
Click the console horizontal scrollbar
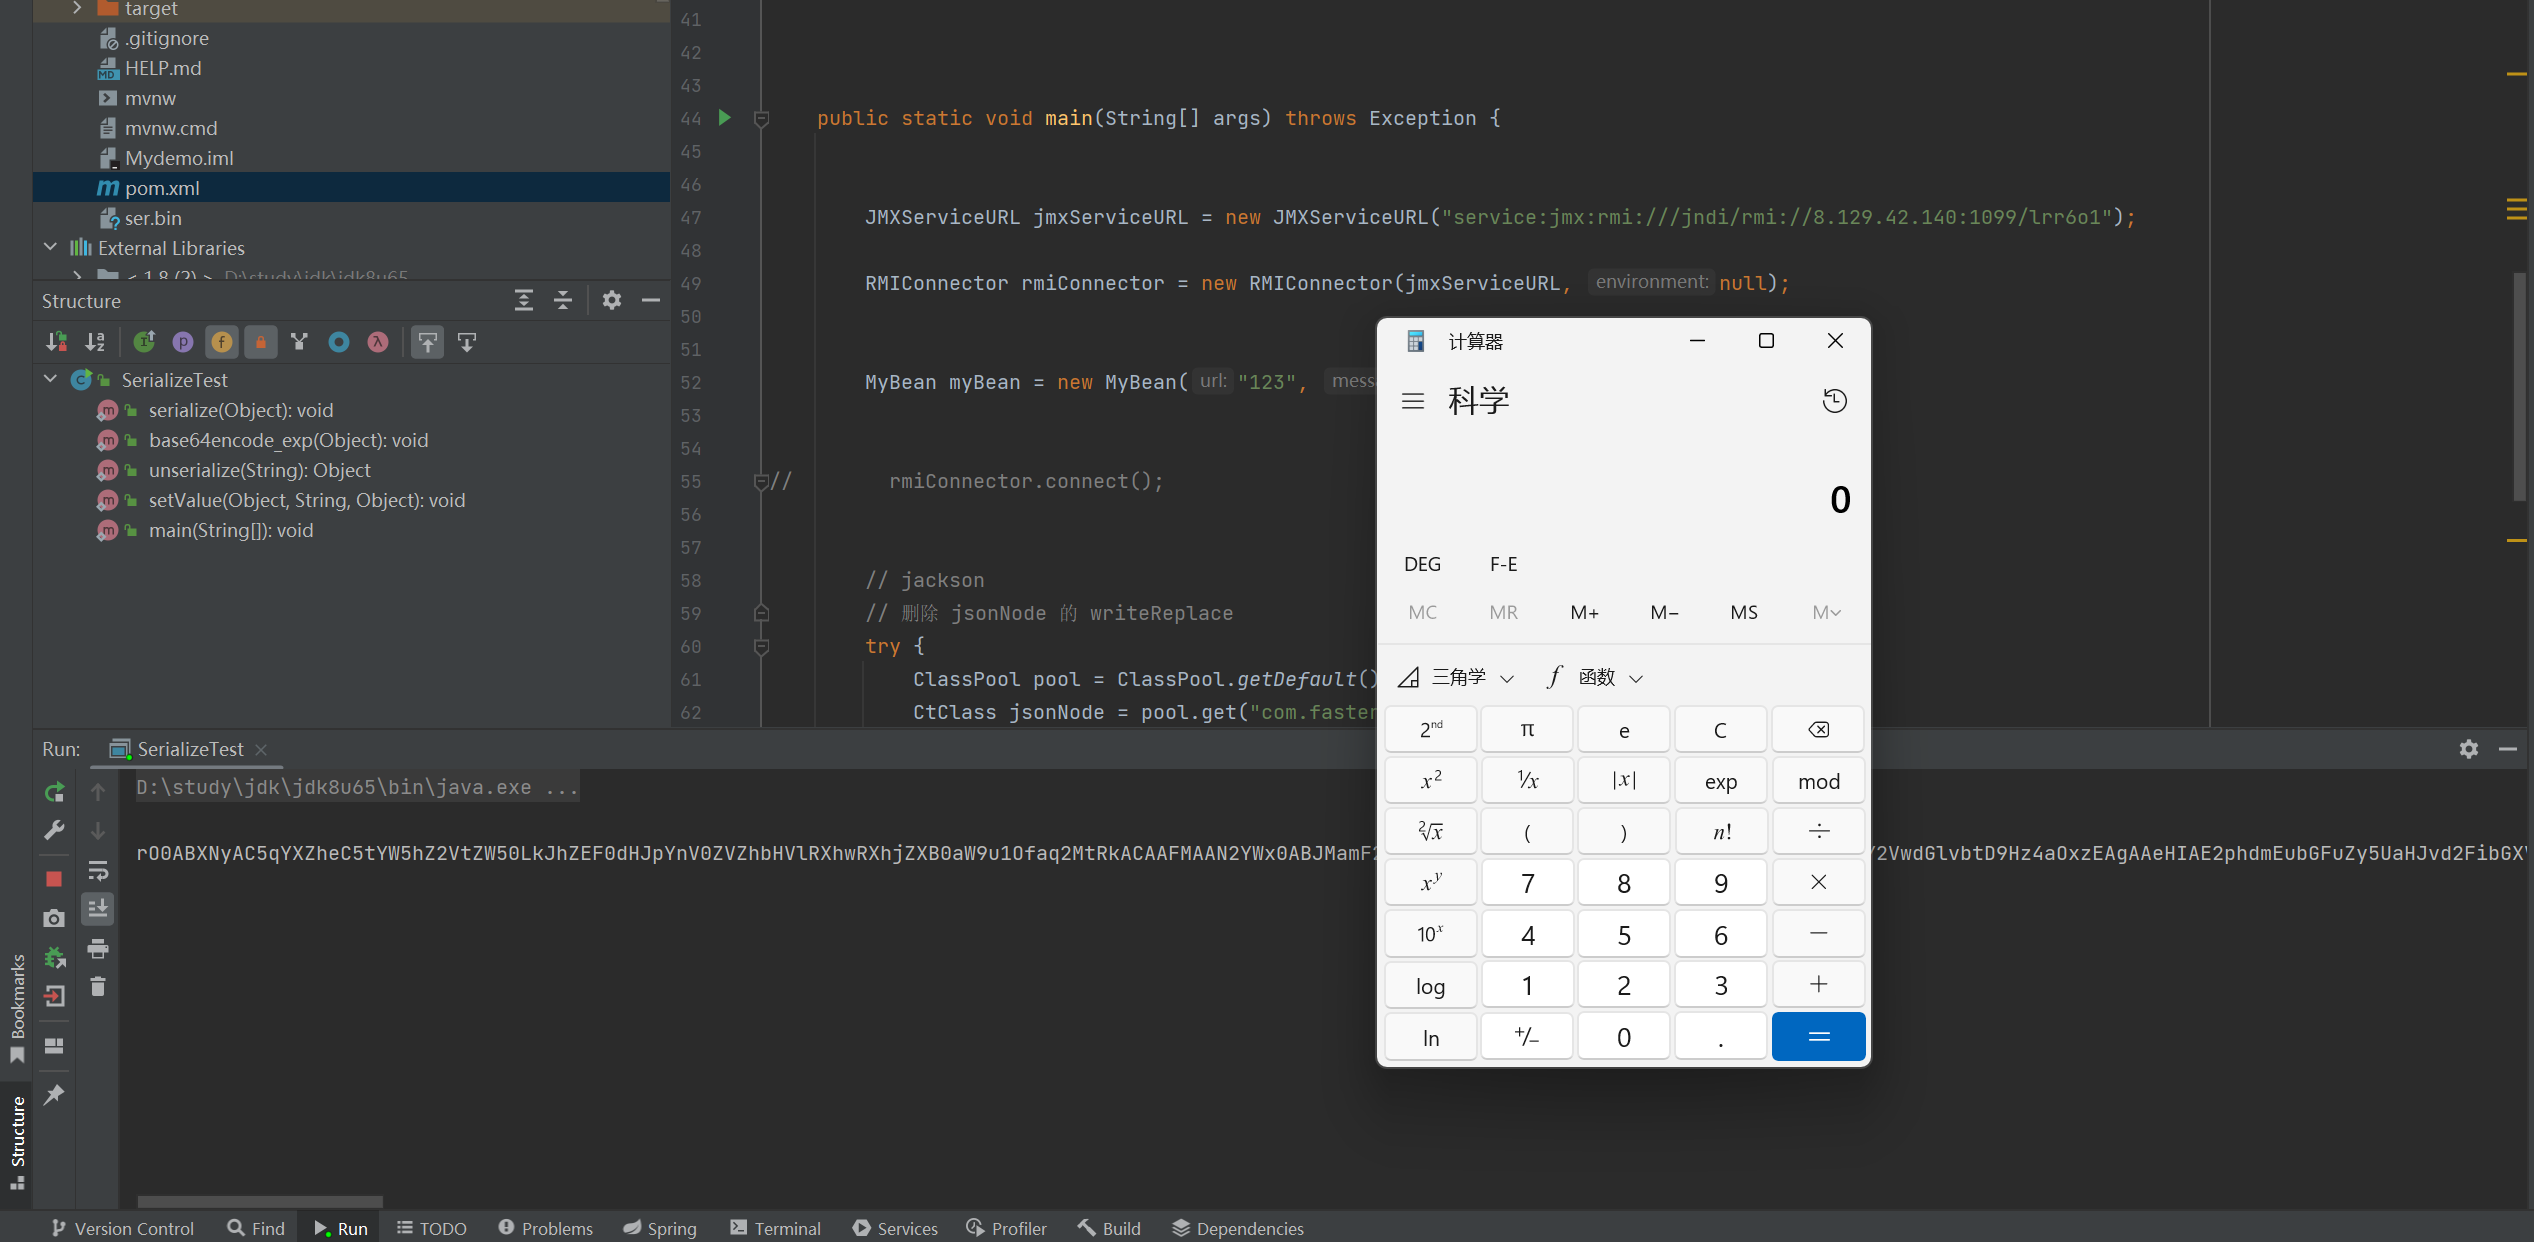[x=260, y=1201]
